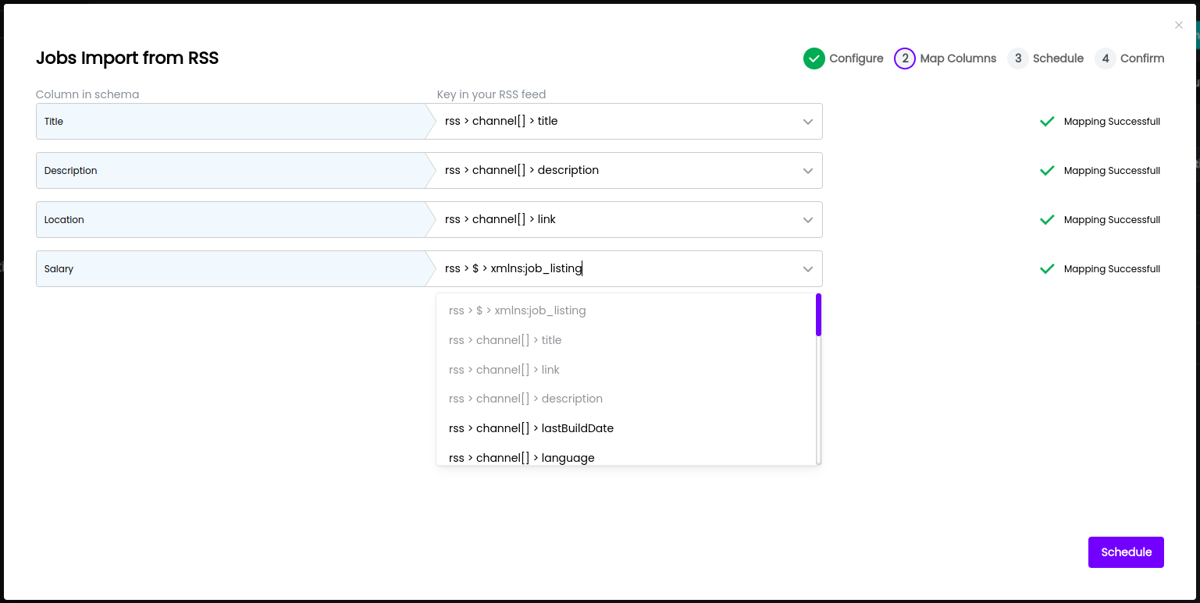Close the import dialog with the X

pyautogui.click(x=1178, y=25)
